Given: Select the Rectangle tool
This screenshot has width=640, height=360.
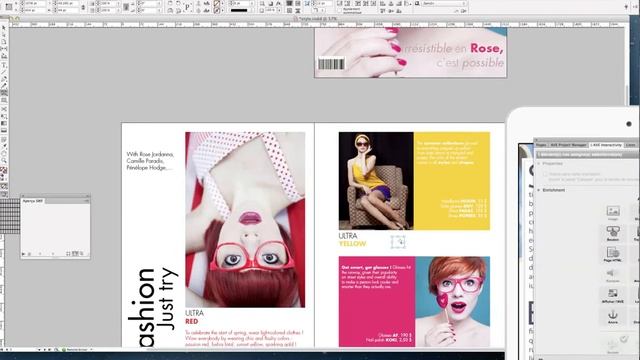Looking at the screenshot, I should 4,100.
